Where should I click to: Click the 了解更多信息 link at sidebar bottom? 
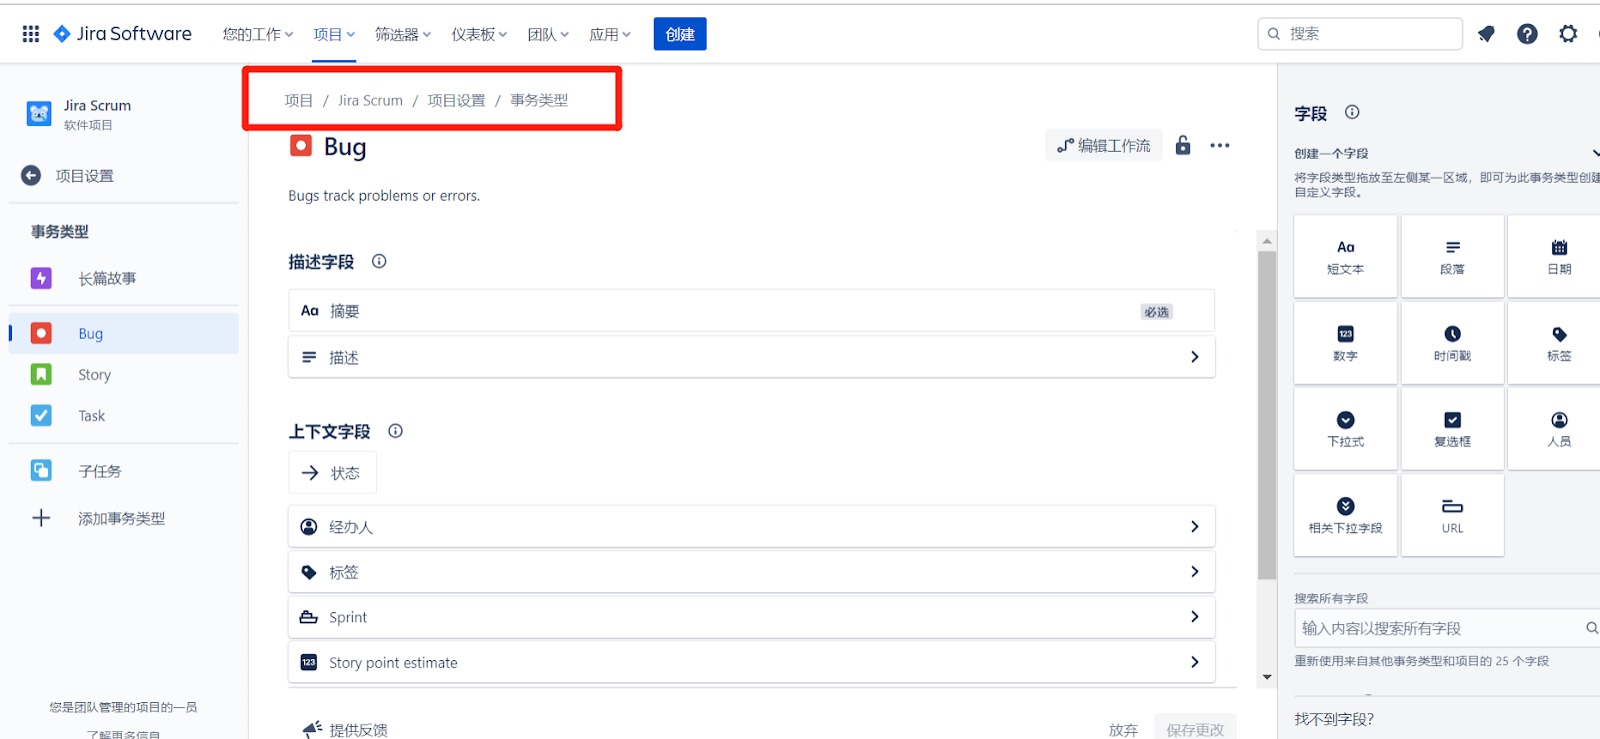point(123,734)
